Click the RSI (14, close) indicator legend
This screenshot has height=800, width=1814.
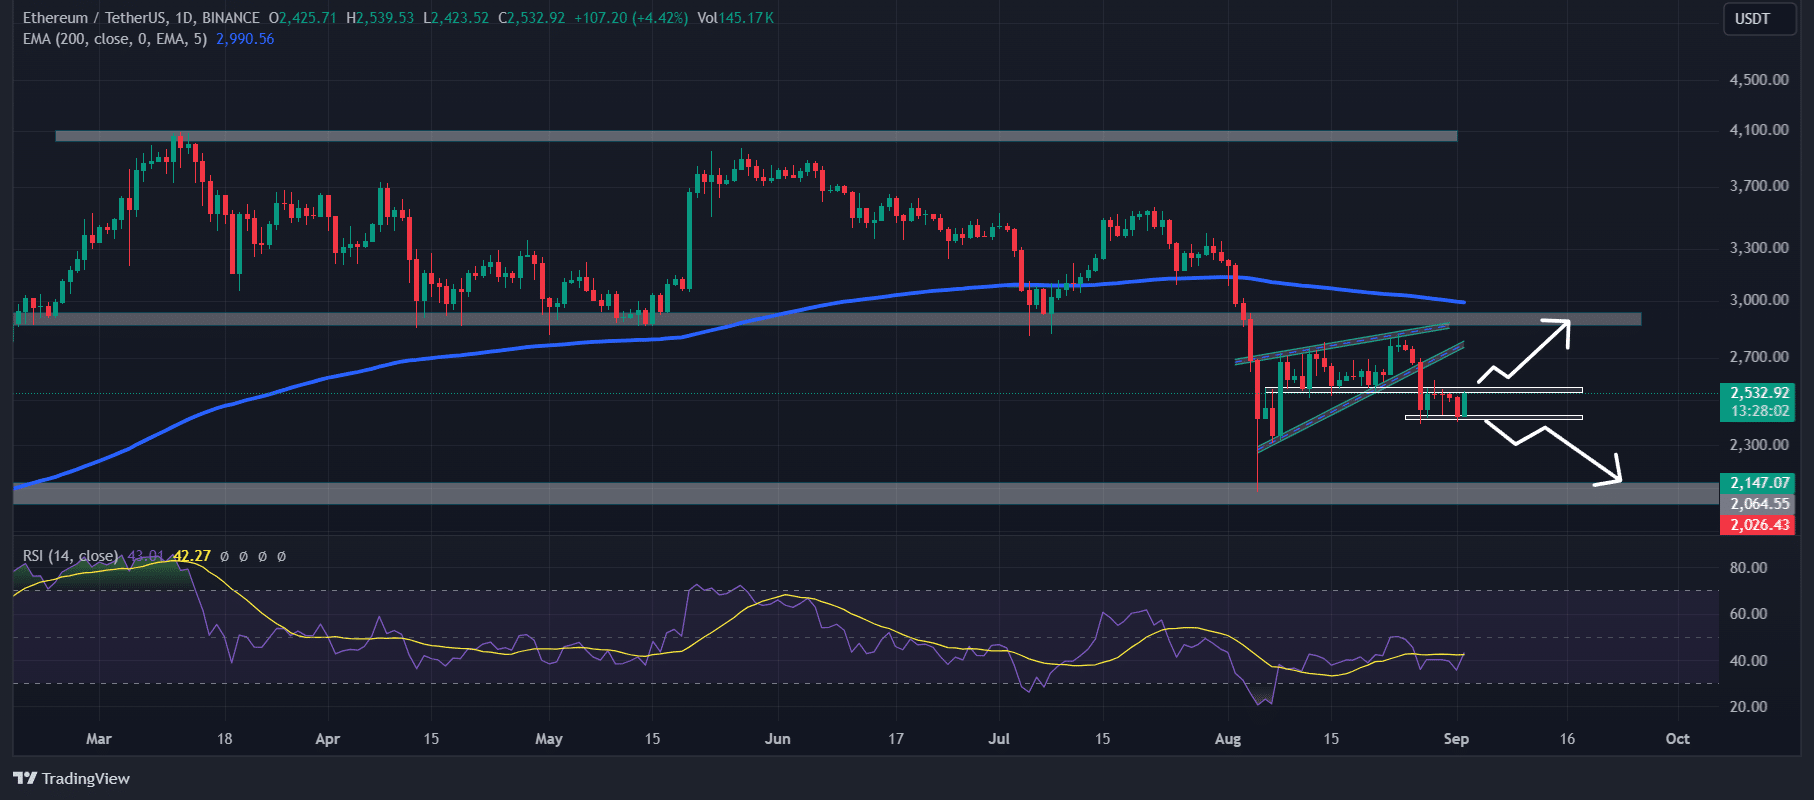pyautogui.click(x=70, y=556)
